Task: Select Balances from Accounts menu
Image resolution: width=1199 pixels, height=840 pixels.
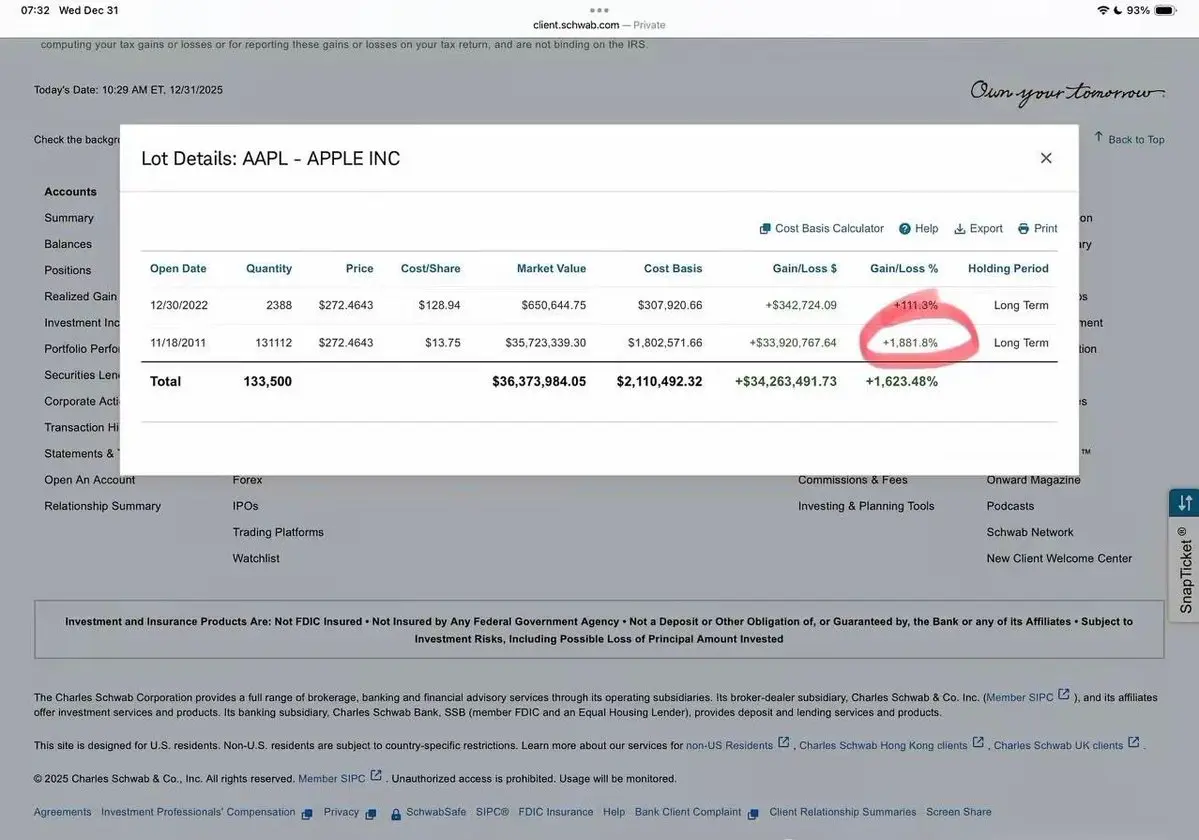Action: (68, 244)
